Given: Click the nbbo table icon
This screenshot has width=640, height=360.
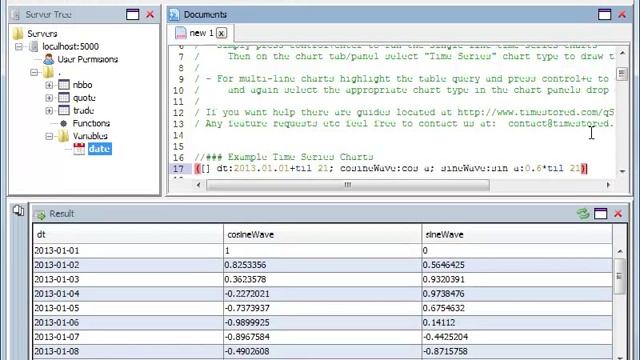Looking at the screenshot, I should click(x=64, y=85).
